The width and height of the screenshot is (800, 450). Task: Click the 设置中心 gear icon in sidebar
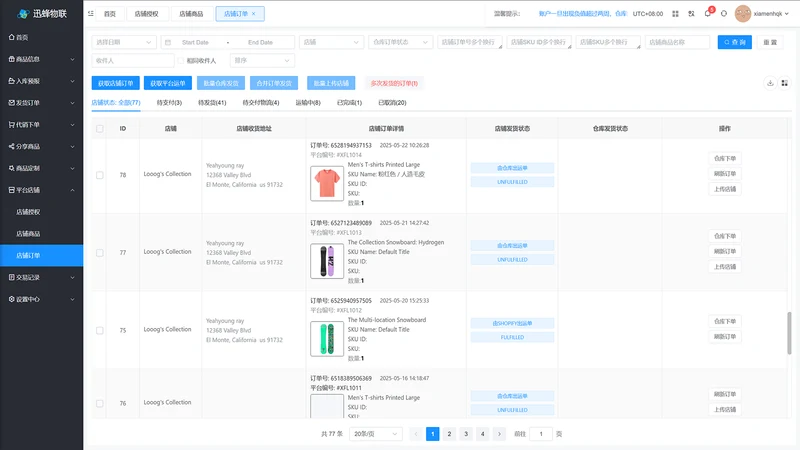coord(12,299)
